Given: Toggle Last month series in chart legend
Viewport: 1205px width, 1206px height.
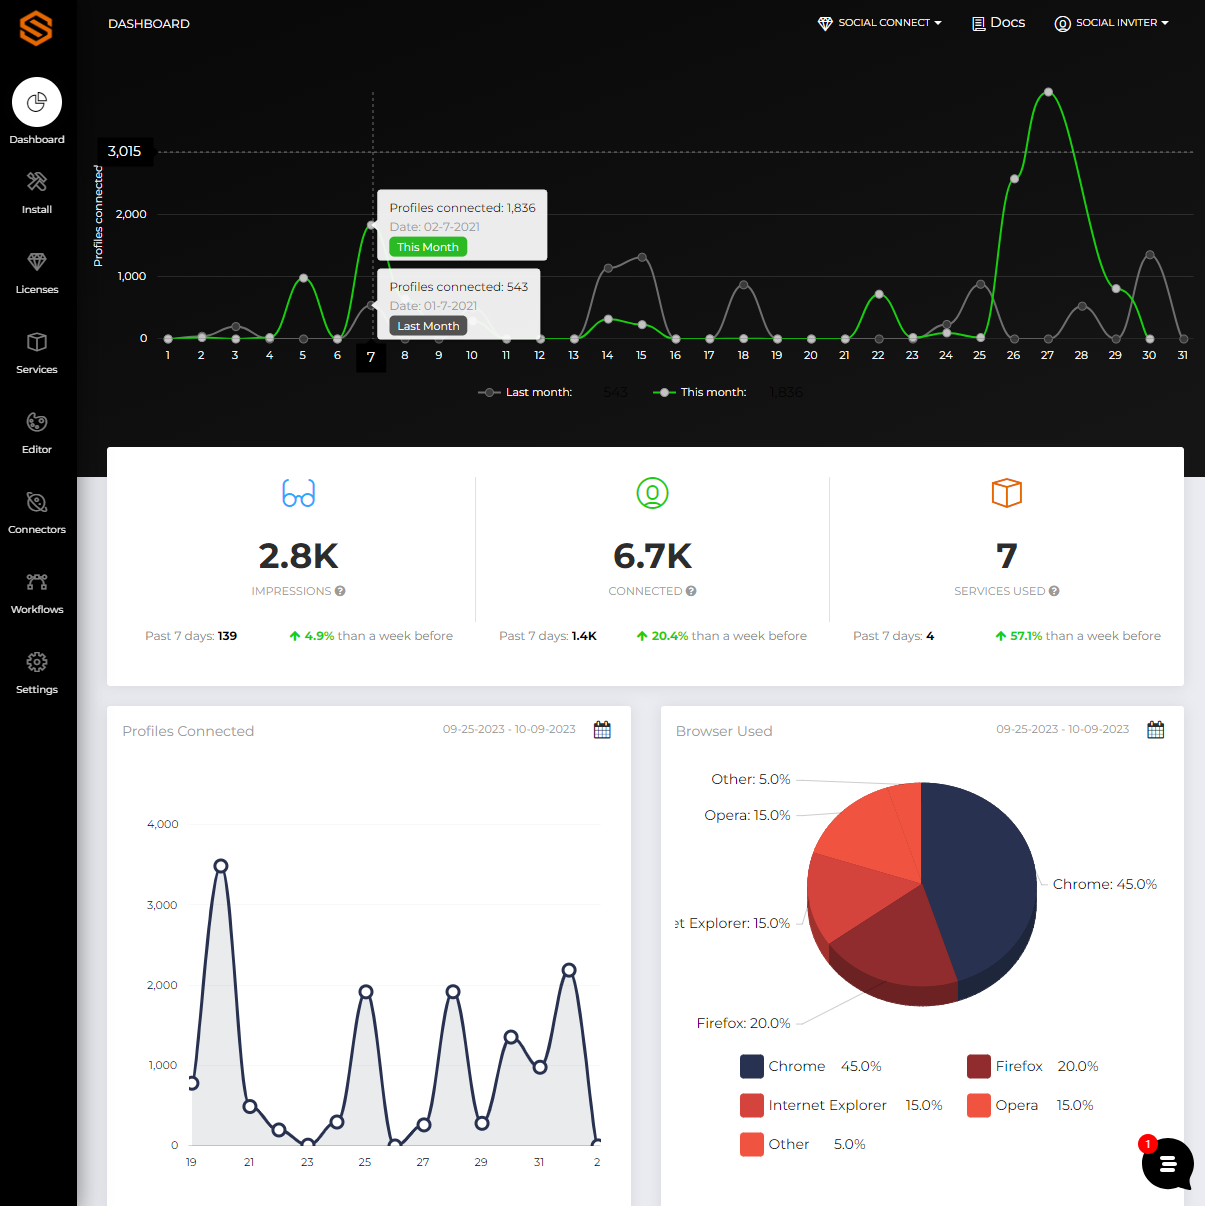Looking at the screenshot, I should tap(526, 392).
